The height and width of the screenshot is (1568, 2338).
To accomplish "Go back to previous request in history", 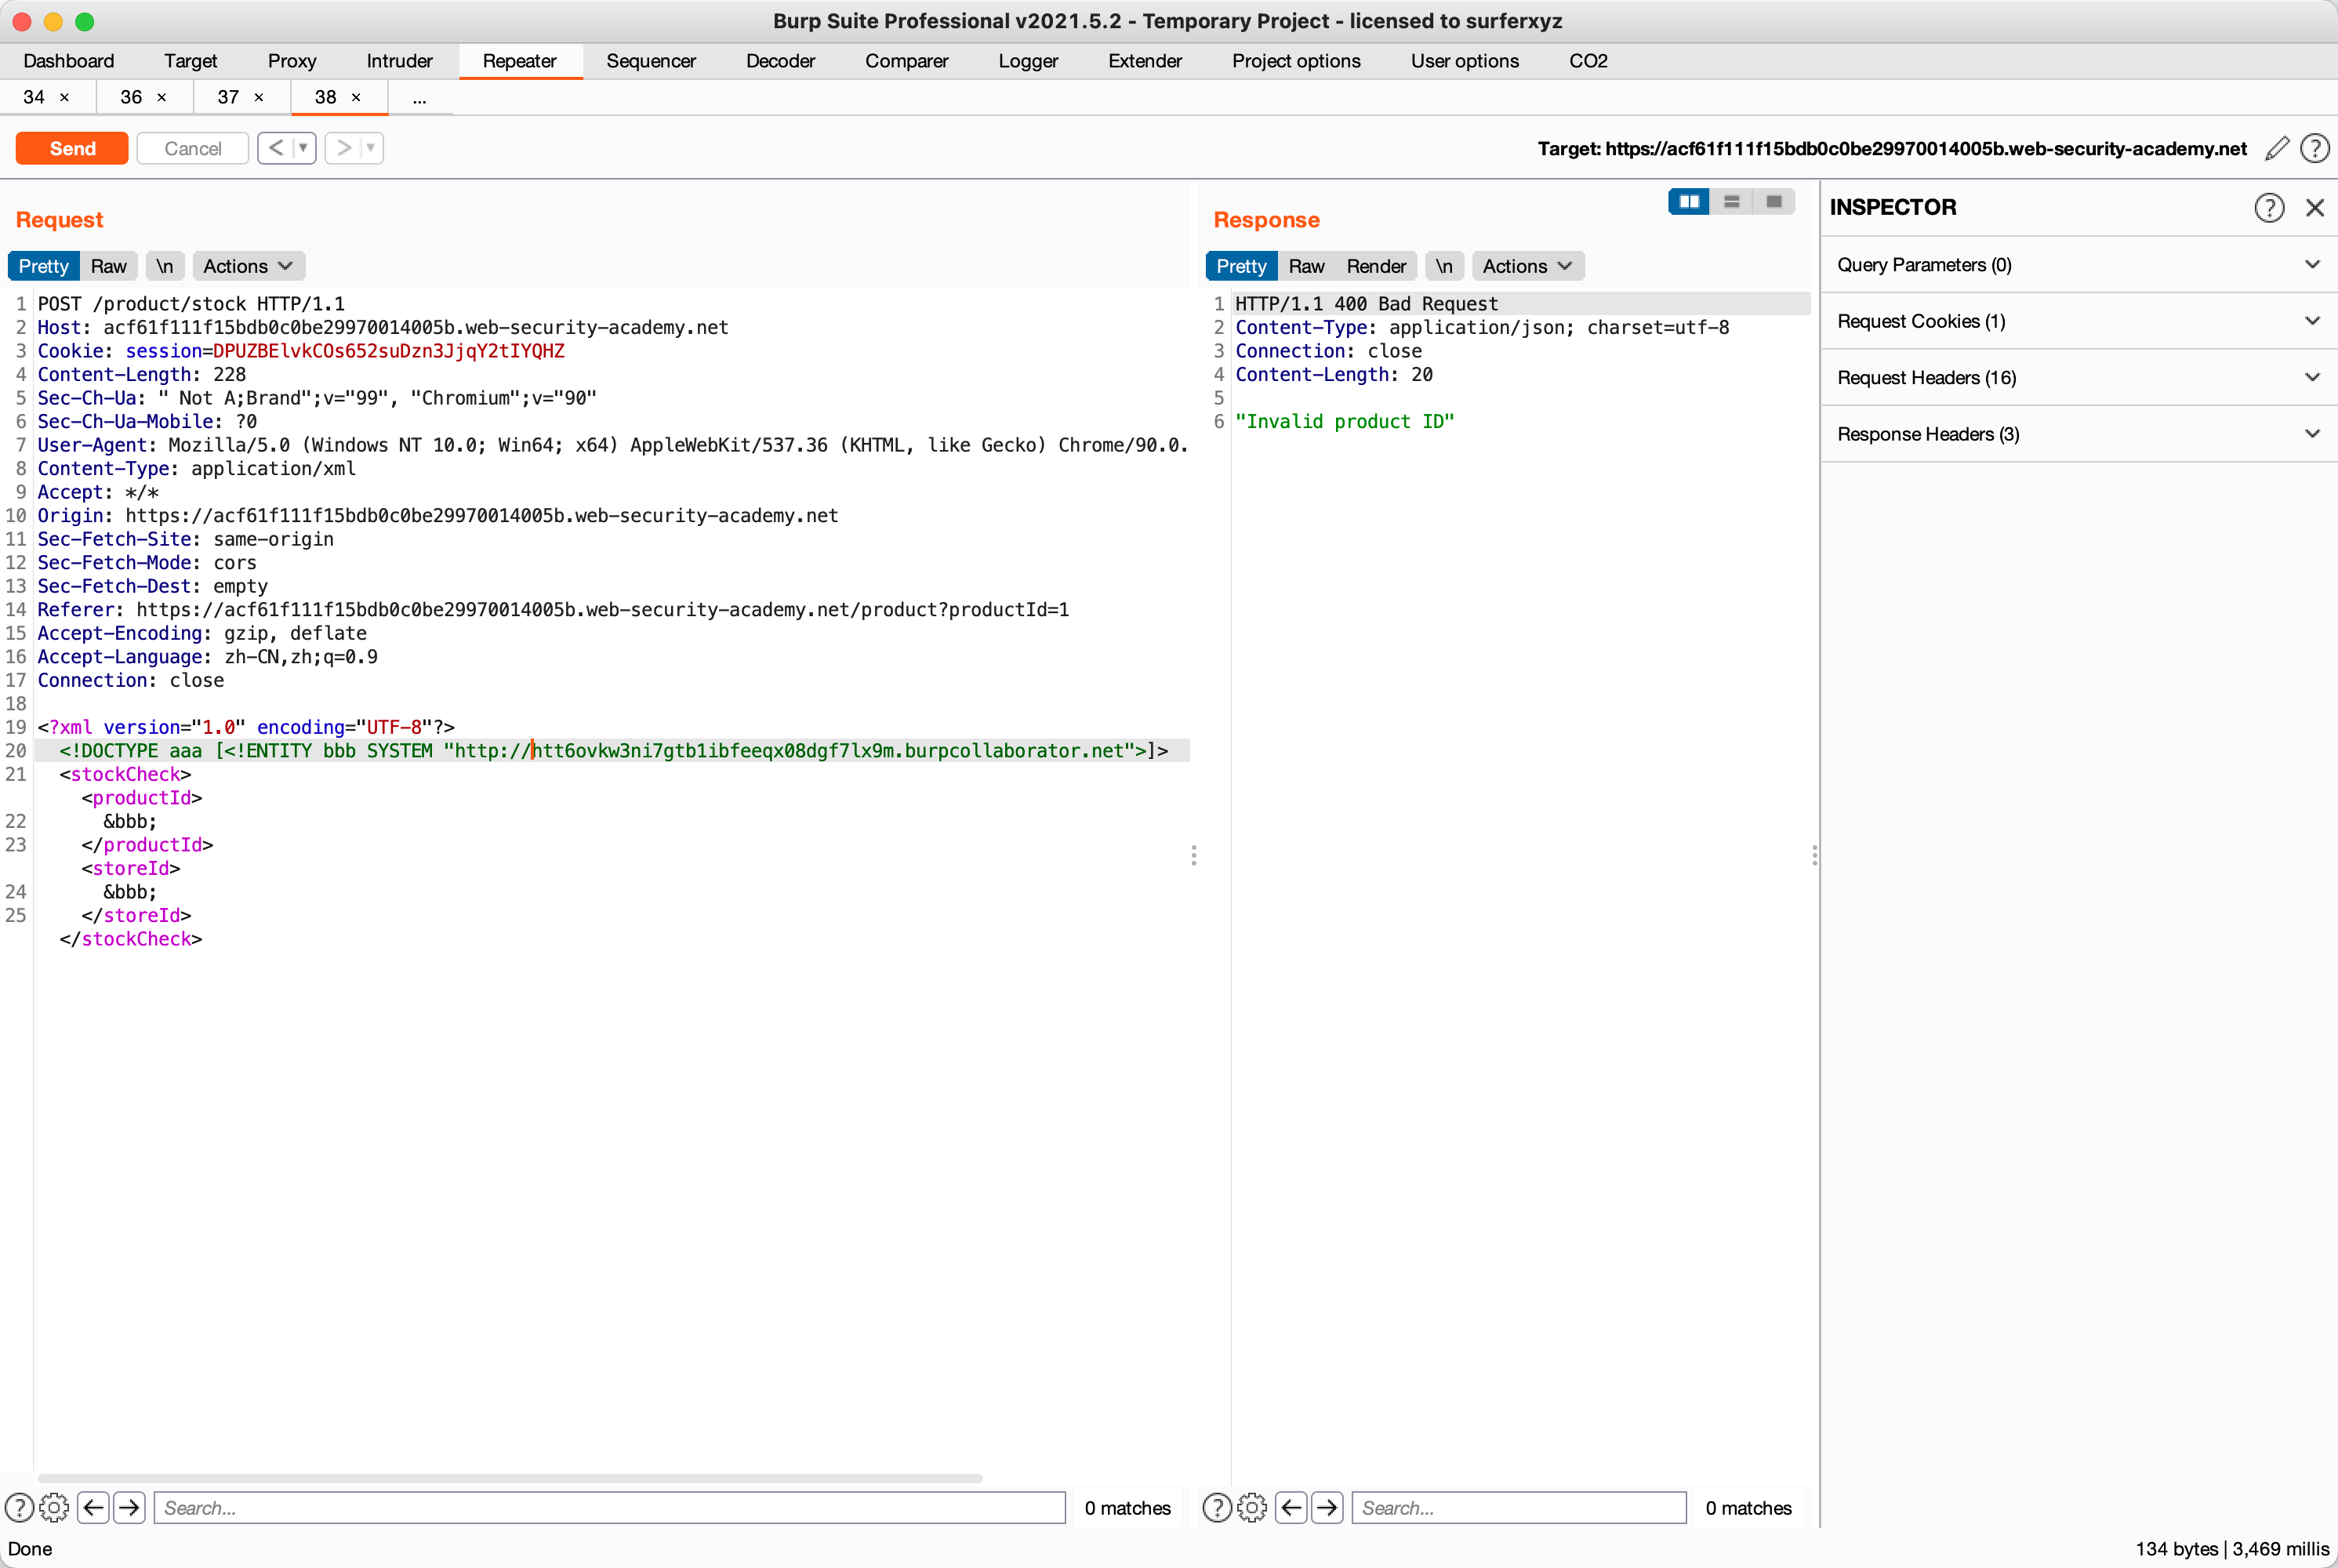I will (x=275, y=148).
